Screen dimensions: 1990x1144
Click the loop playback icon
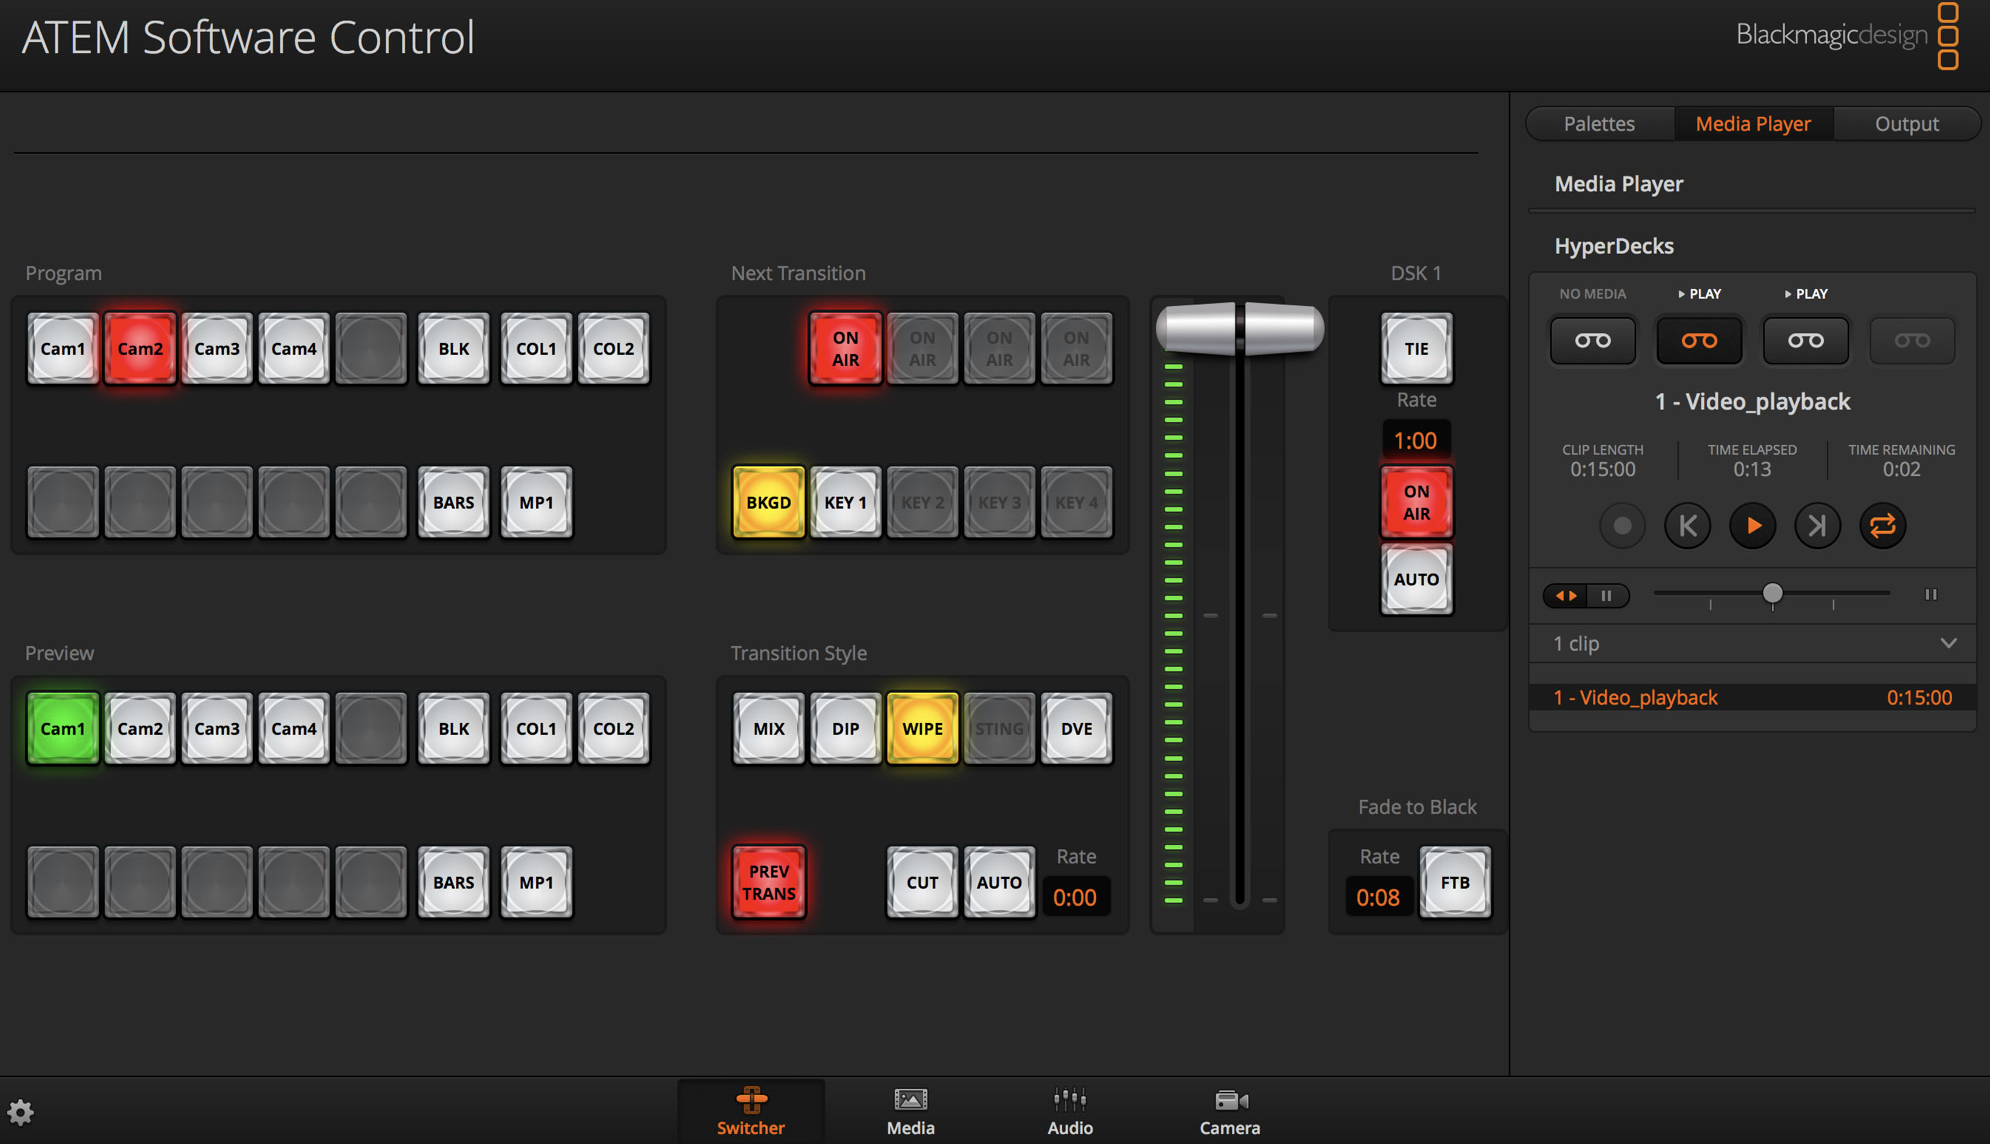1883,525
